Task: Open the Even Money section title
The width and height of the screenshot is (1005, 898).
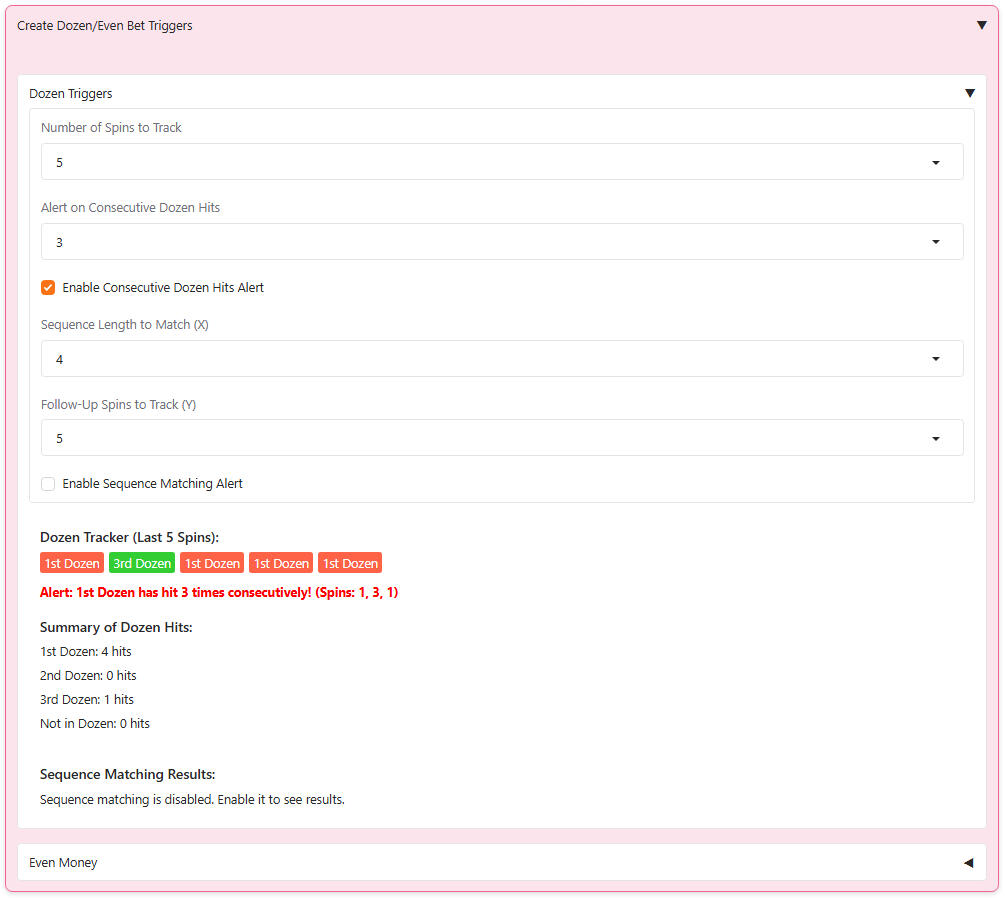Action: pos(63,863)
